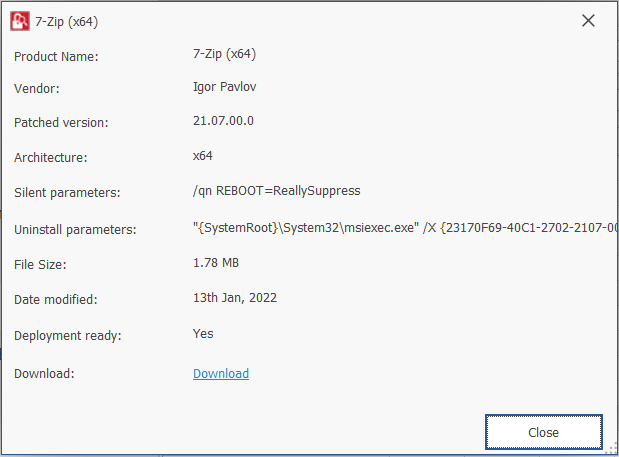Click the msiexec.exe uninstall parameters value
Screen dimensions: 619x457
click(x=405, y=228)
